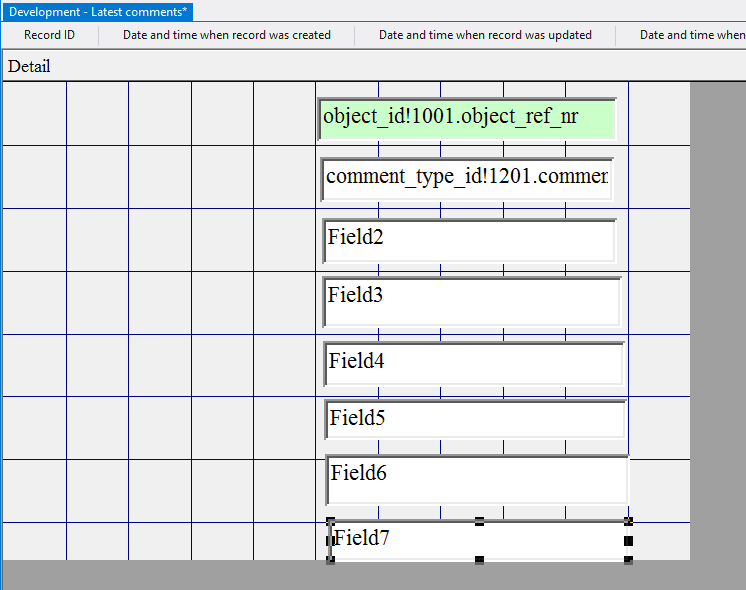Viewport: 746px width, 590px height.
Task: Click the partially visible rightmost date header
Action: click(x=692, y=35)
